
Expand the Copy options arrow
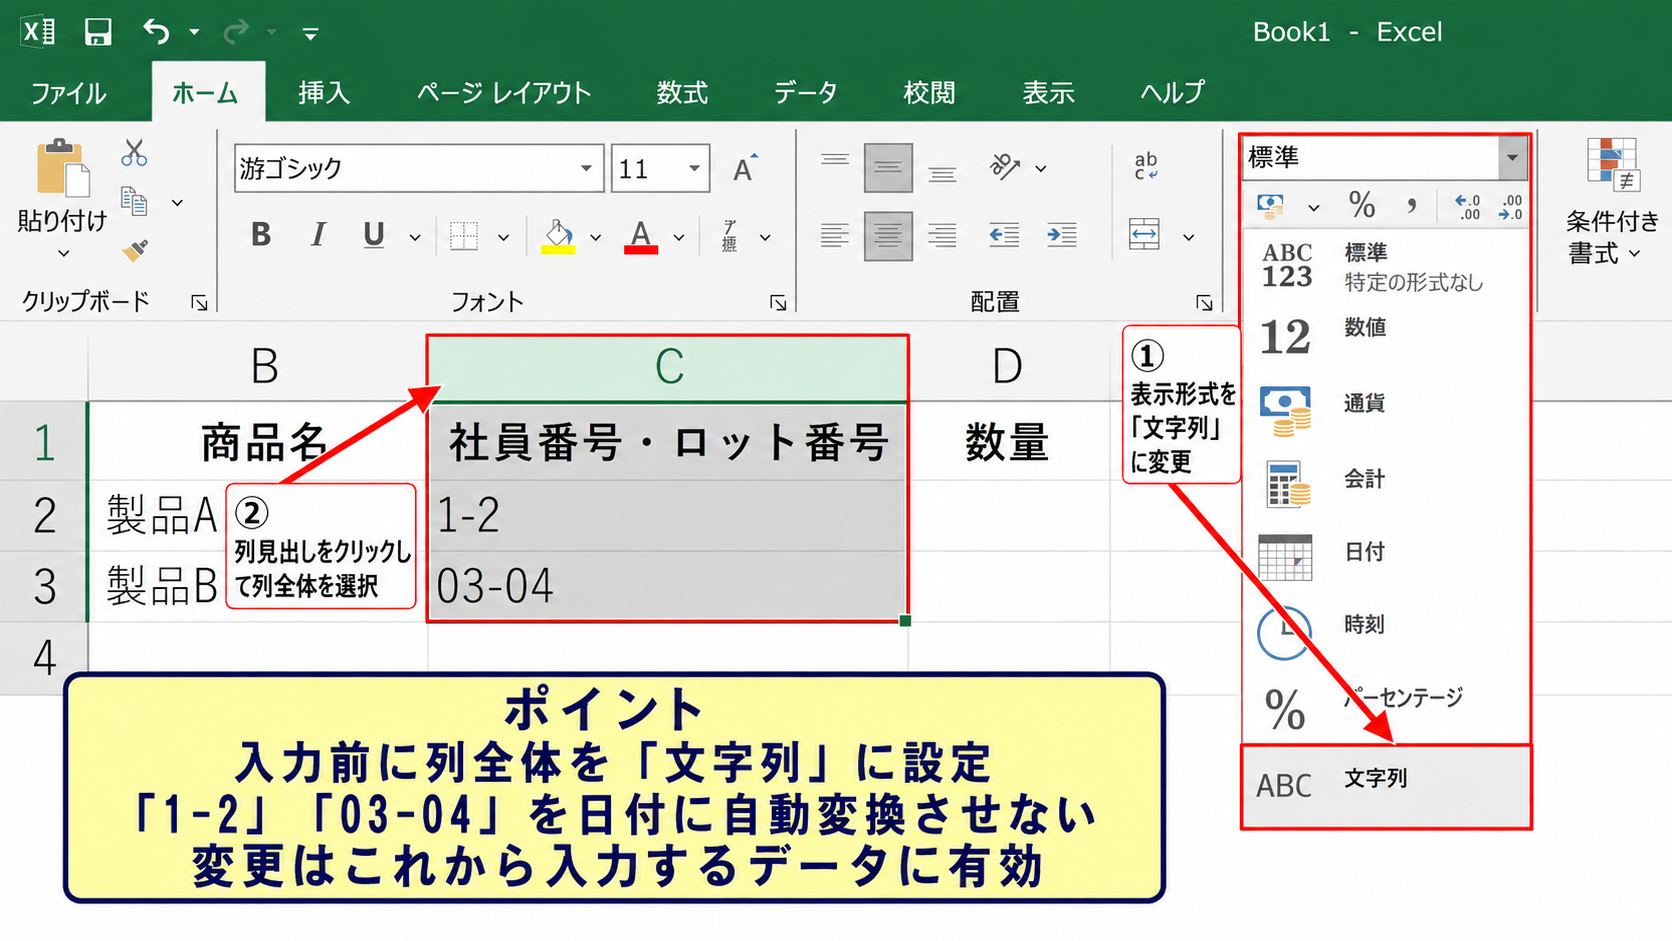point(177,203)
